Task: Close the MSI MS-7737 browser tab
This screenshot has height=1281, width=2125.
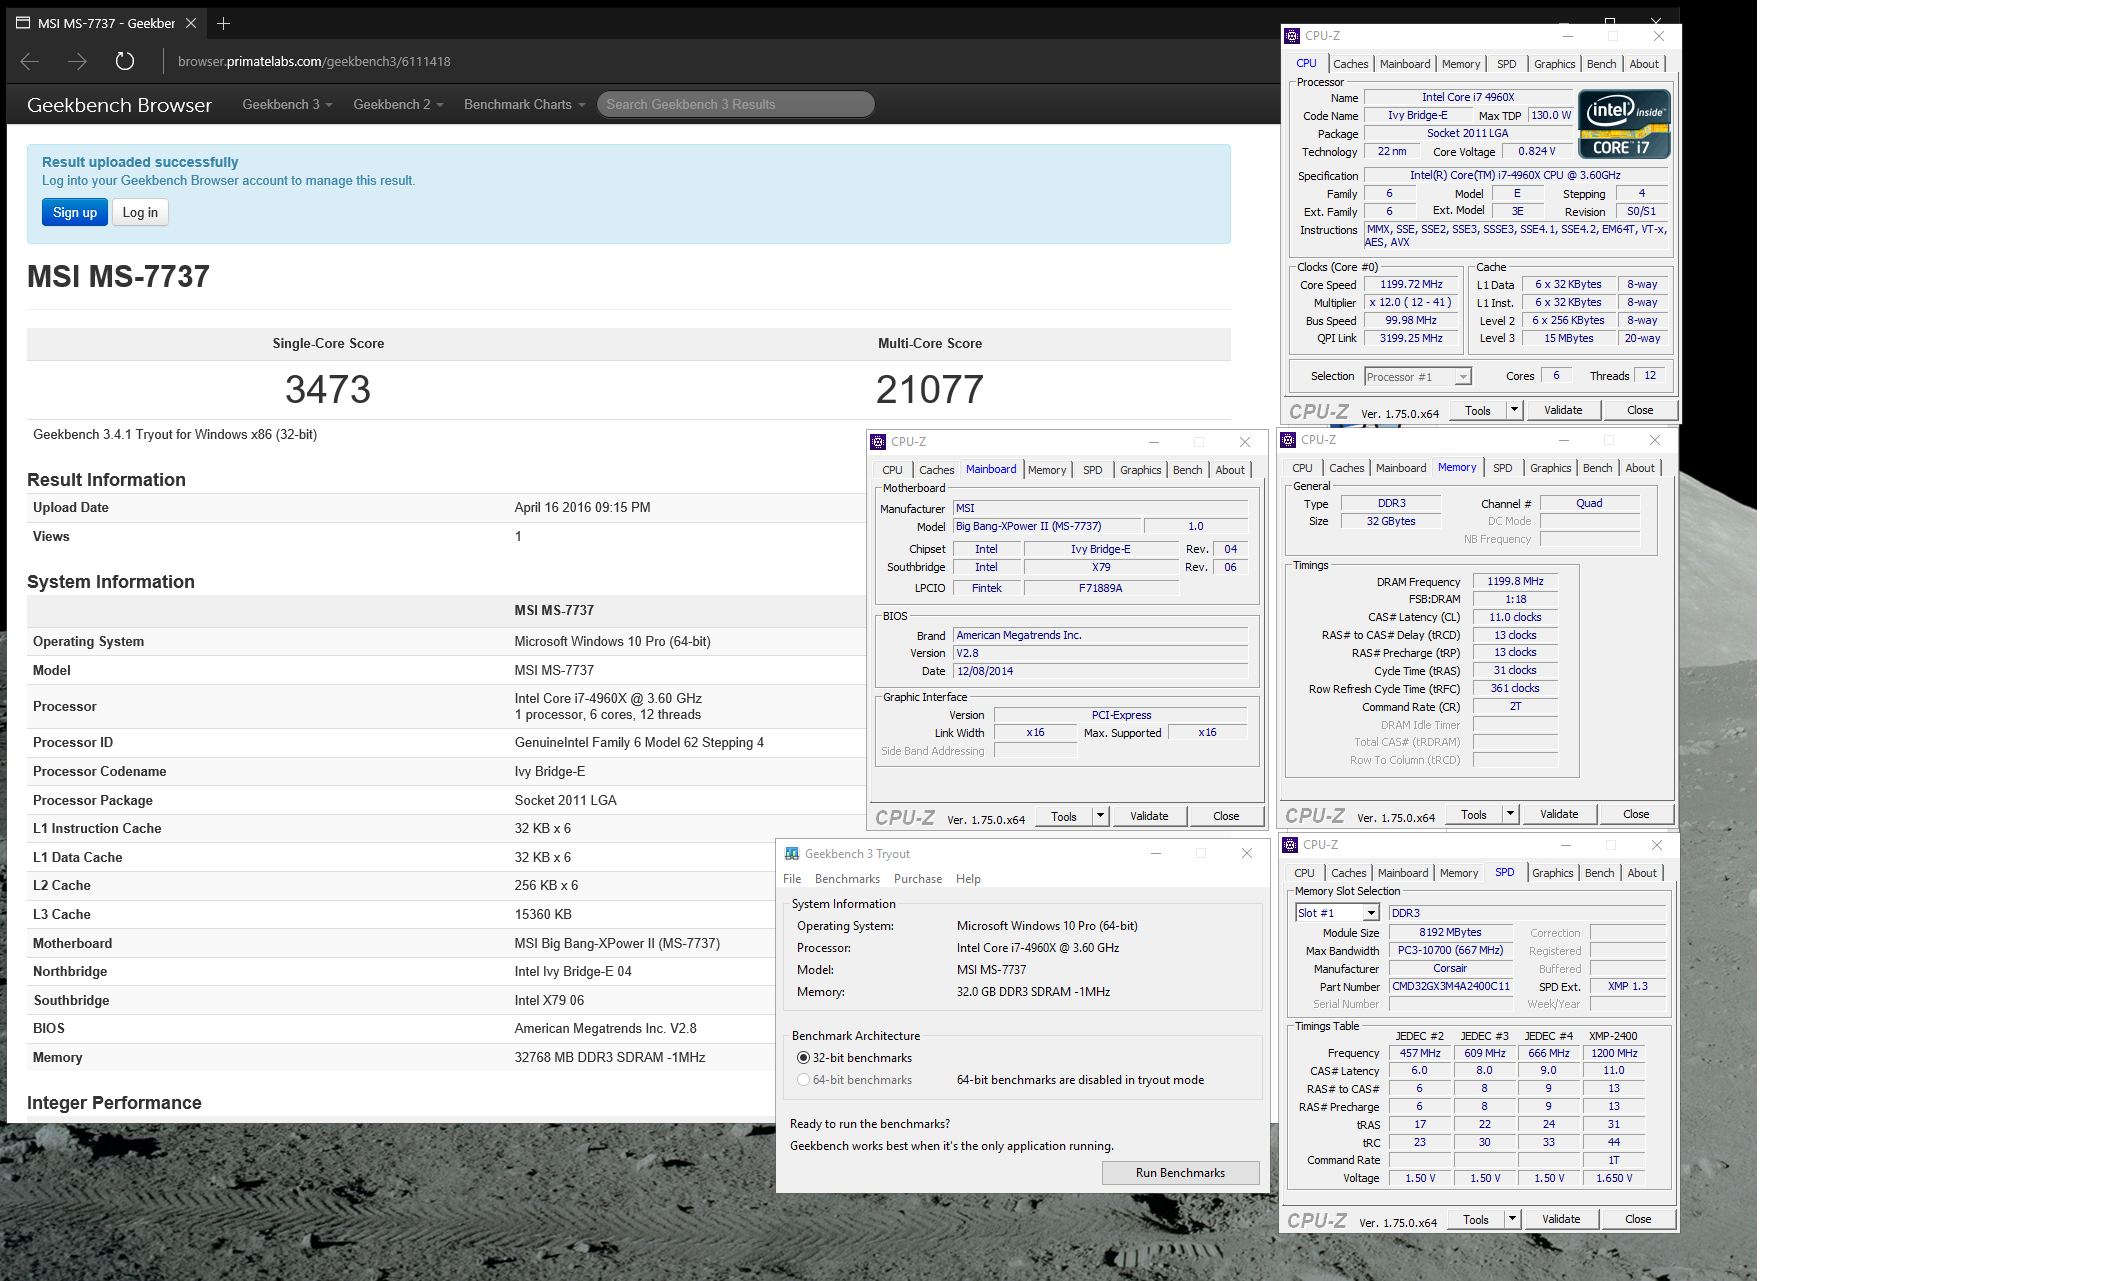Action: tap(191, 23)
